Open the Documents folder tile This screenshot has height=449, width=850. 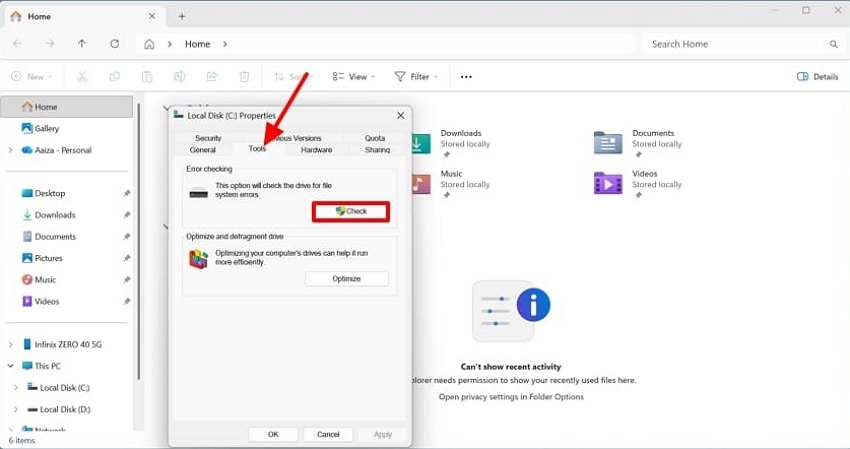(x=638, y=144)
